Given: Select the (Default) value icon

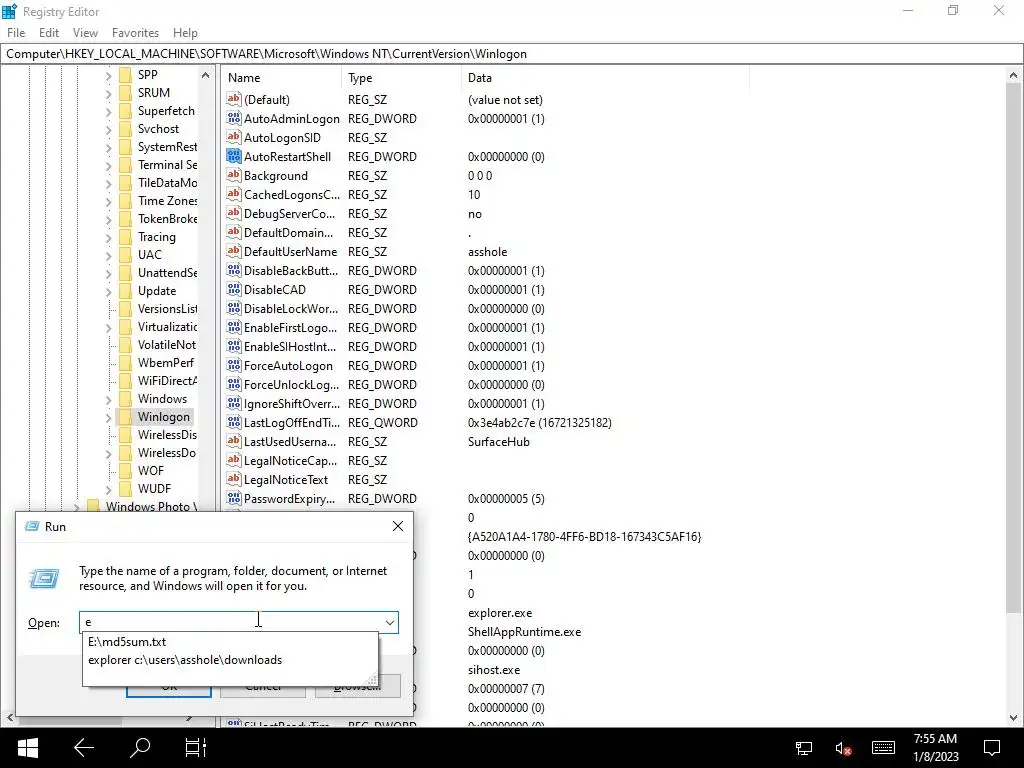Looking at the screenshot, I should [234, 99].
